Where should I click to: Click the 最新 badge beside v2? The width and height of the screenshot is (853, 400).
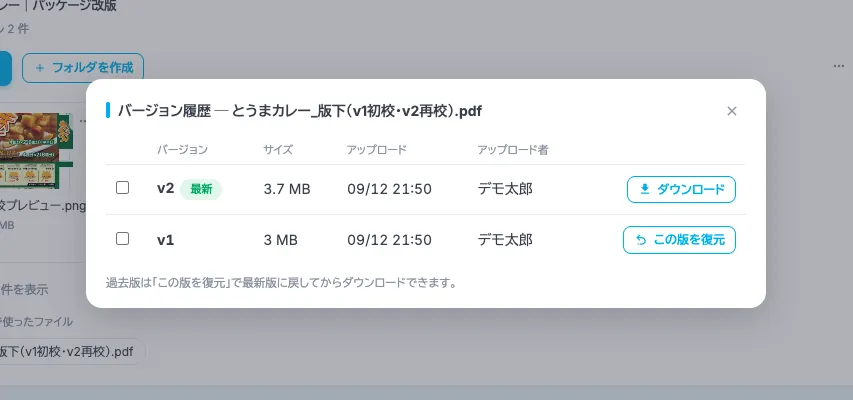pyautogui.click(x=201, y=189)
